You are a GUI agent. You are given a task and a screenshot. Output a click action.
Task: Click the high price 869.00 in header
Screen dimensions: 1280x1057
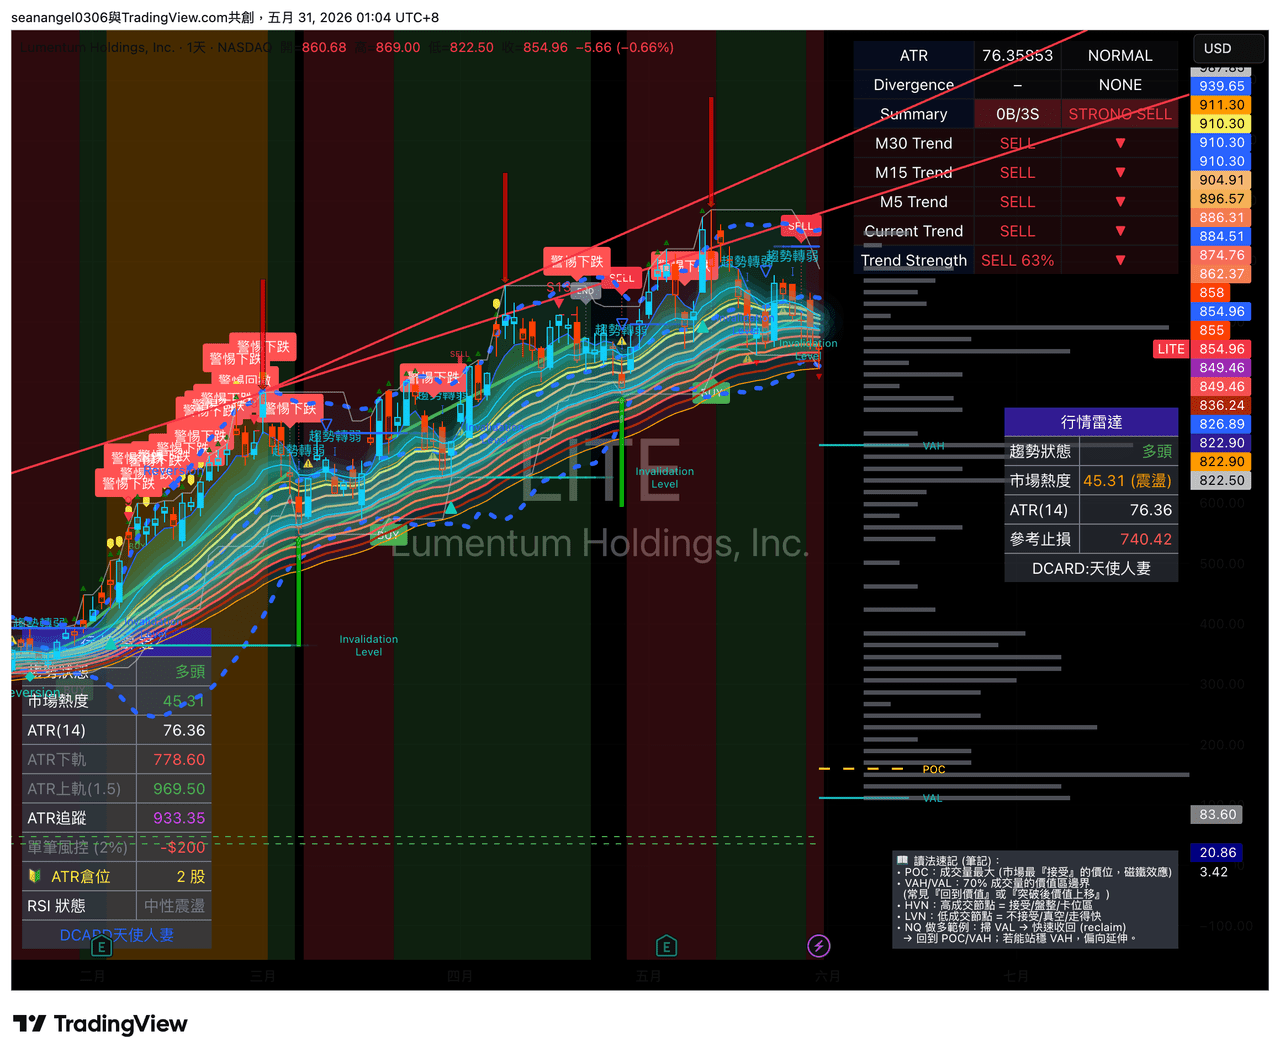click(398, 47)
